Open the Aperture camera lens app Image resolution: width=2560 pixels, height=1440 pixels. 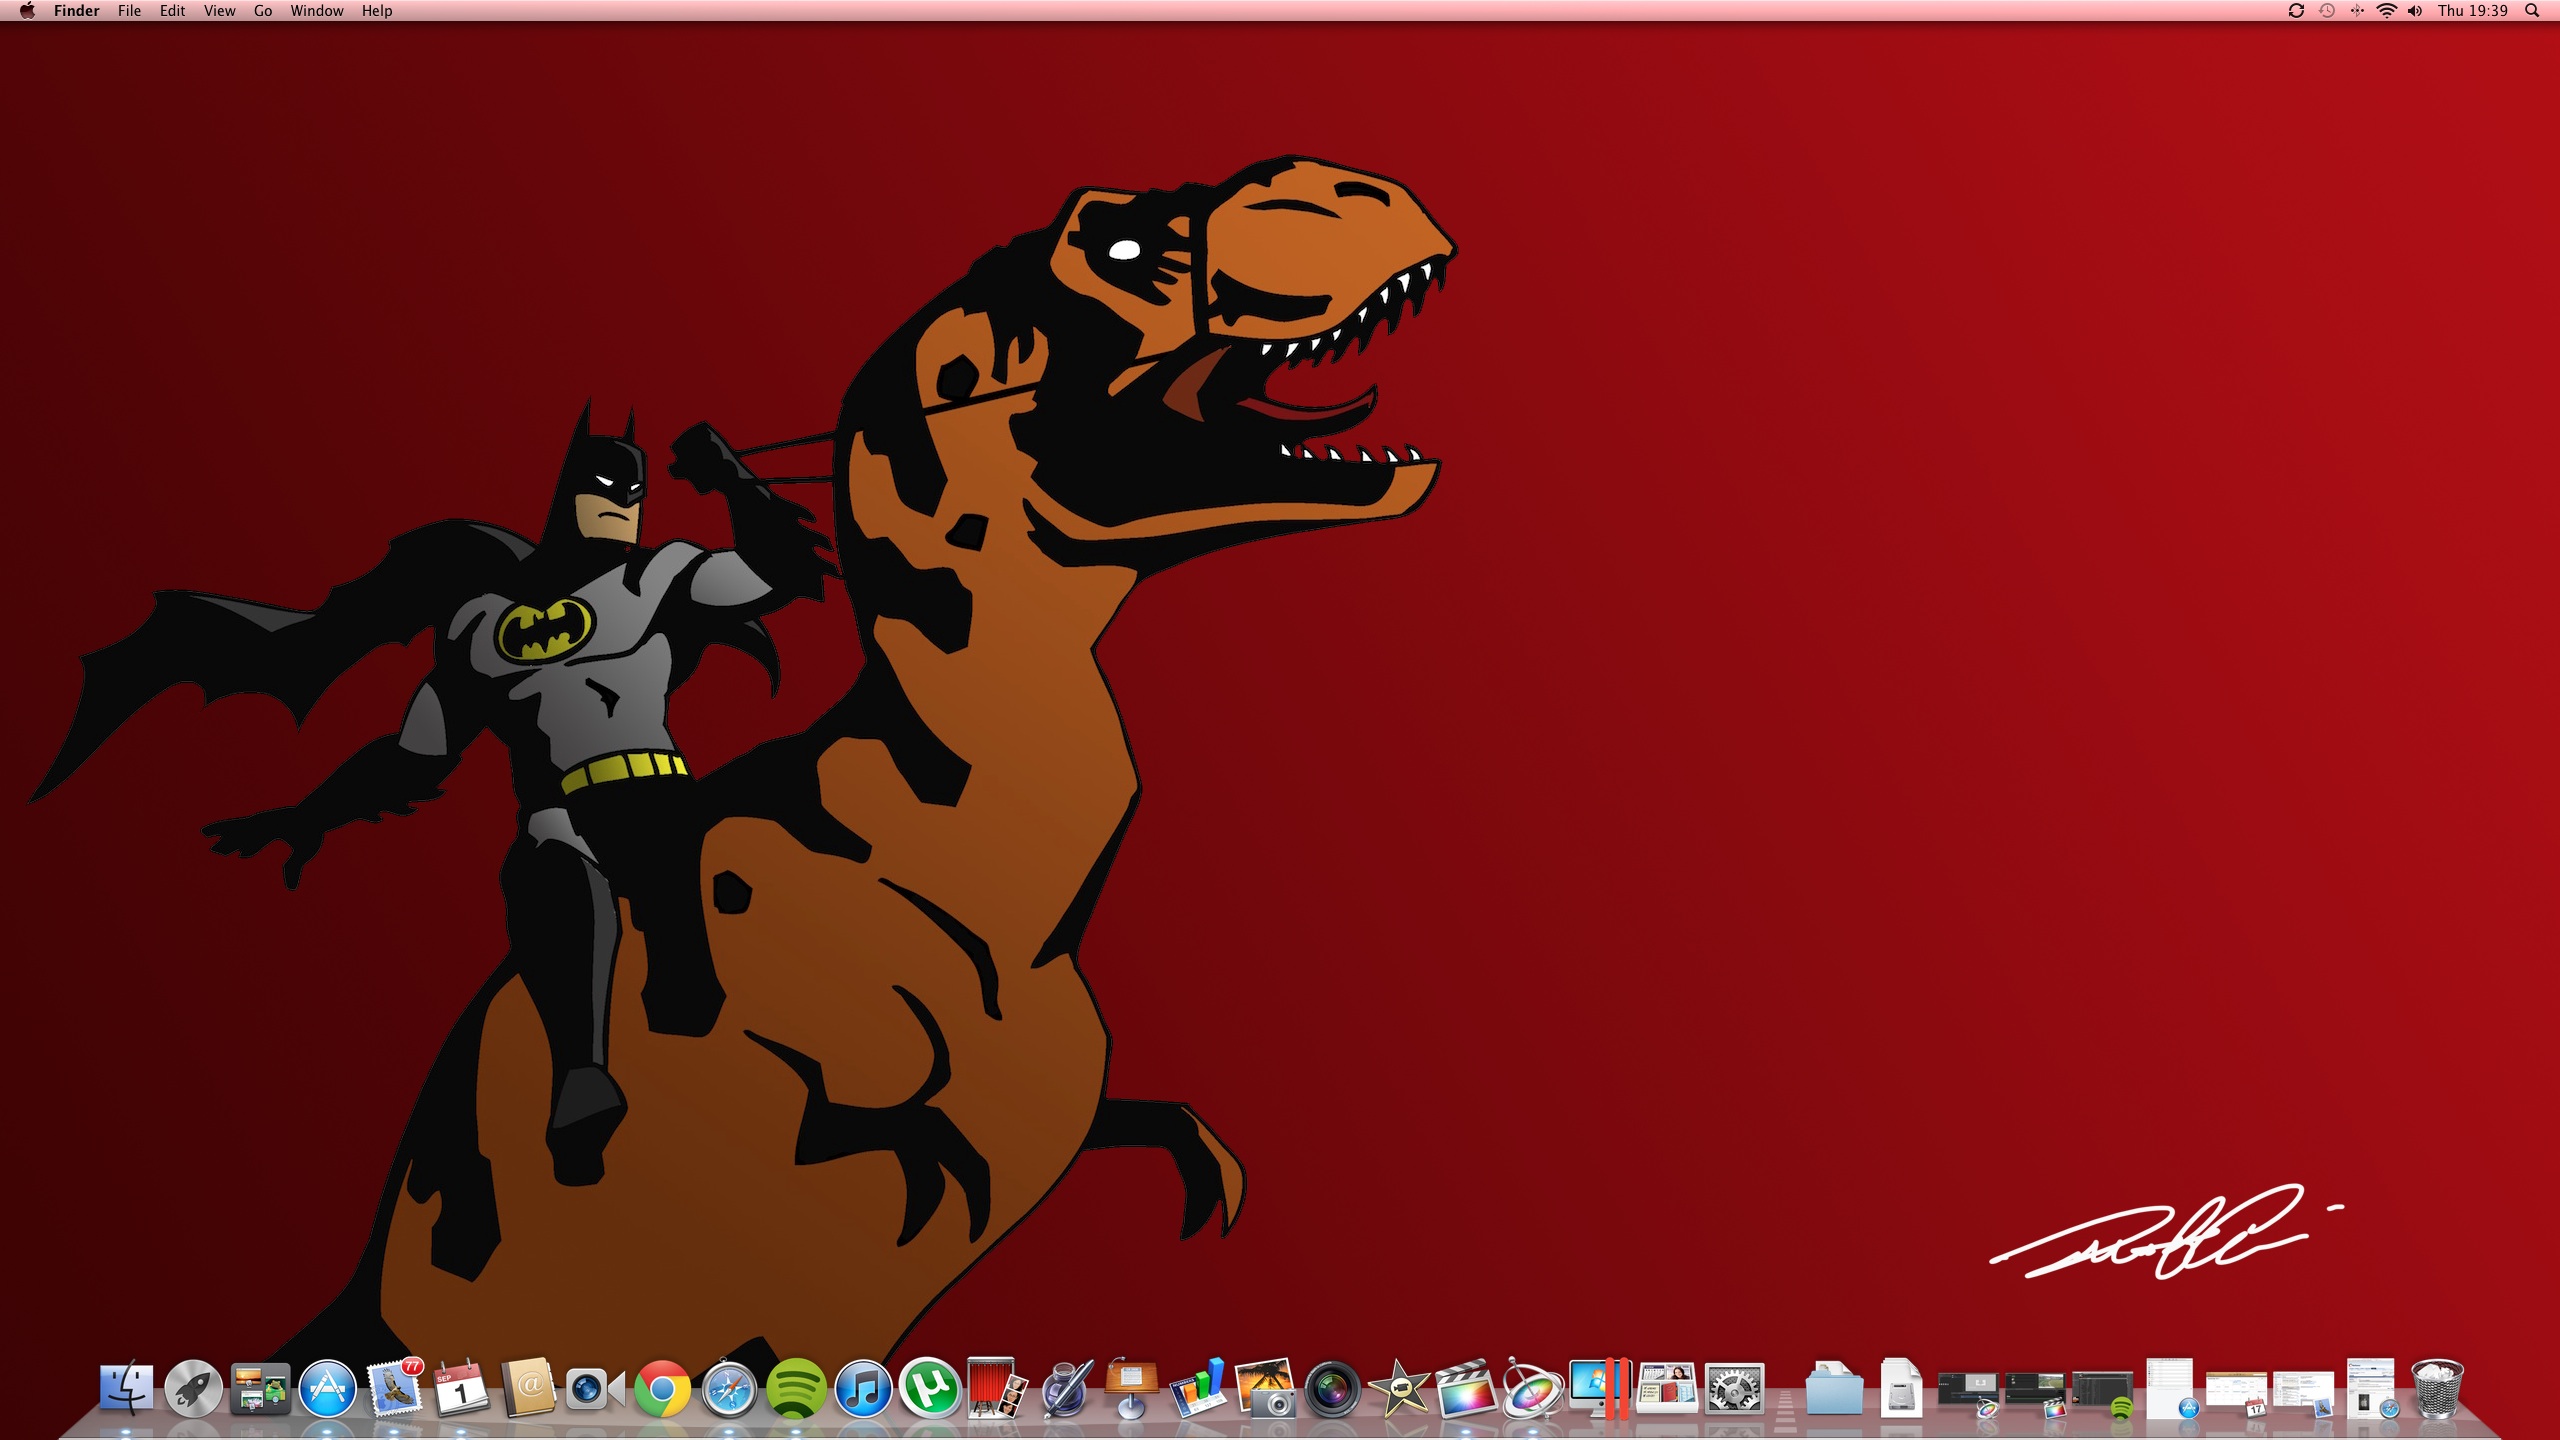pyautogui.click(x=1331, y=1389)
